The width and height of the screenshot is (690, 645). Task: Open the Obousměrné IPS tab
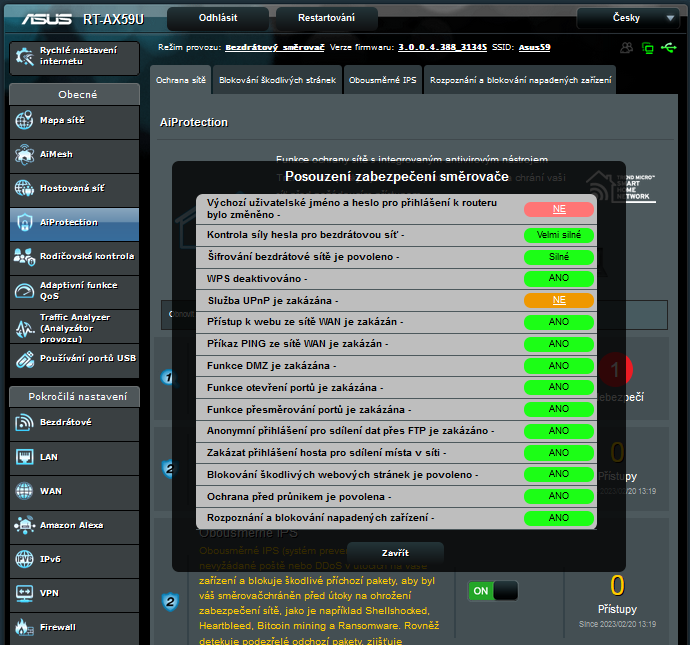pos(382,80)
